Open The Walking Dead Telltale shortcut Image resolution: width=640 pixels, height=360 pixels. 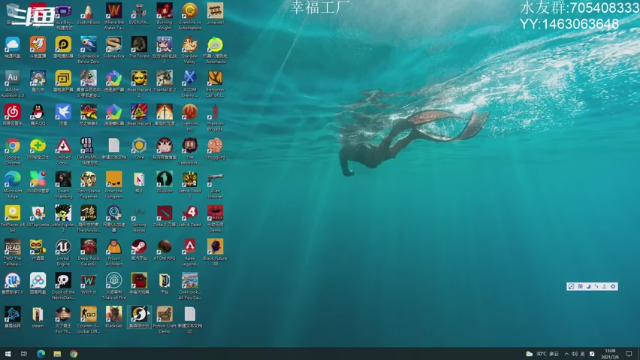[x=12, y=253]
